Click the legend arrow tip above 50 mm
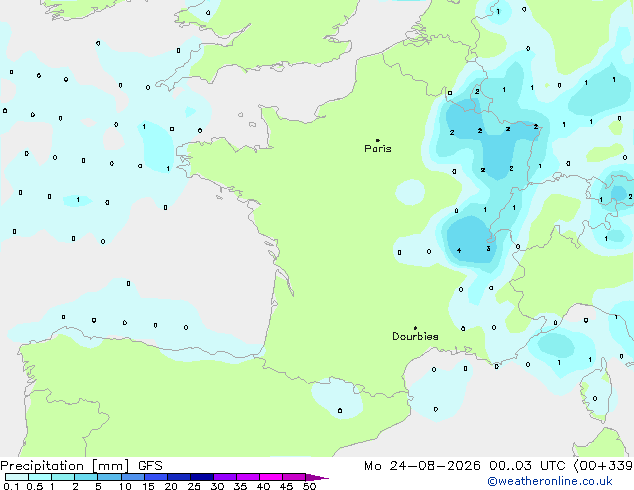This screenshot has width=634, height=490. (x=317, y=477)
